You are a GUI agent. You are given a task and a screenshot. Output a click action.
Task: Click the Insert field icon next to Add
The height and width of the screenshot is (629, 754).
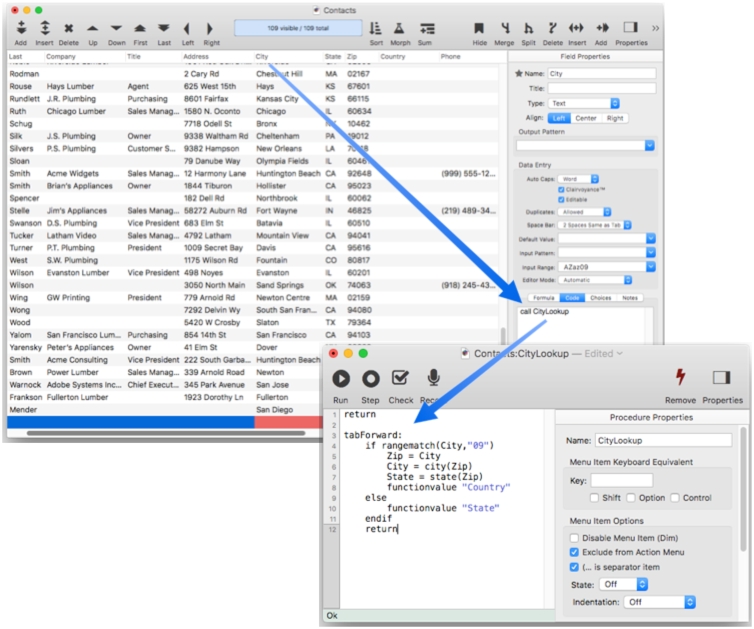tap(577, 28)
